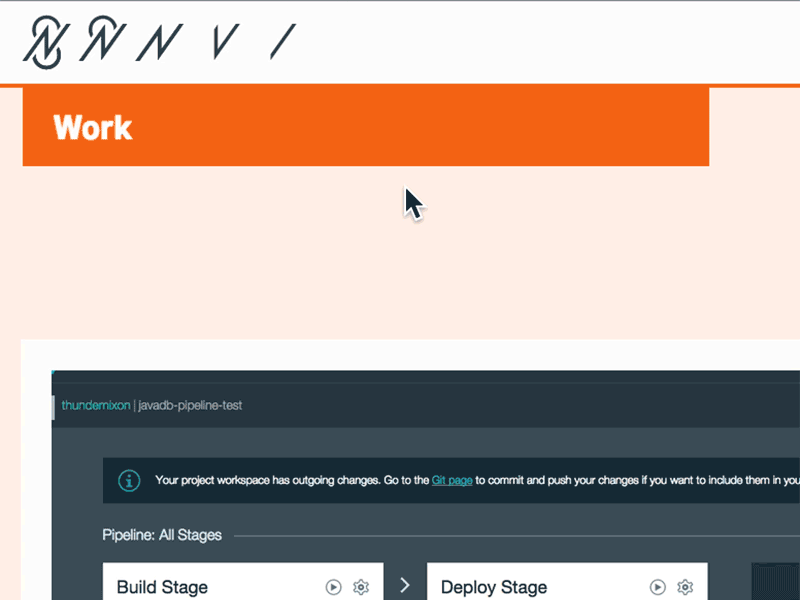800x600 pixels.
Task: Open the Work section header
Action: (92, 127)
